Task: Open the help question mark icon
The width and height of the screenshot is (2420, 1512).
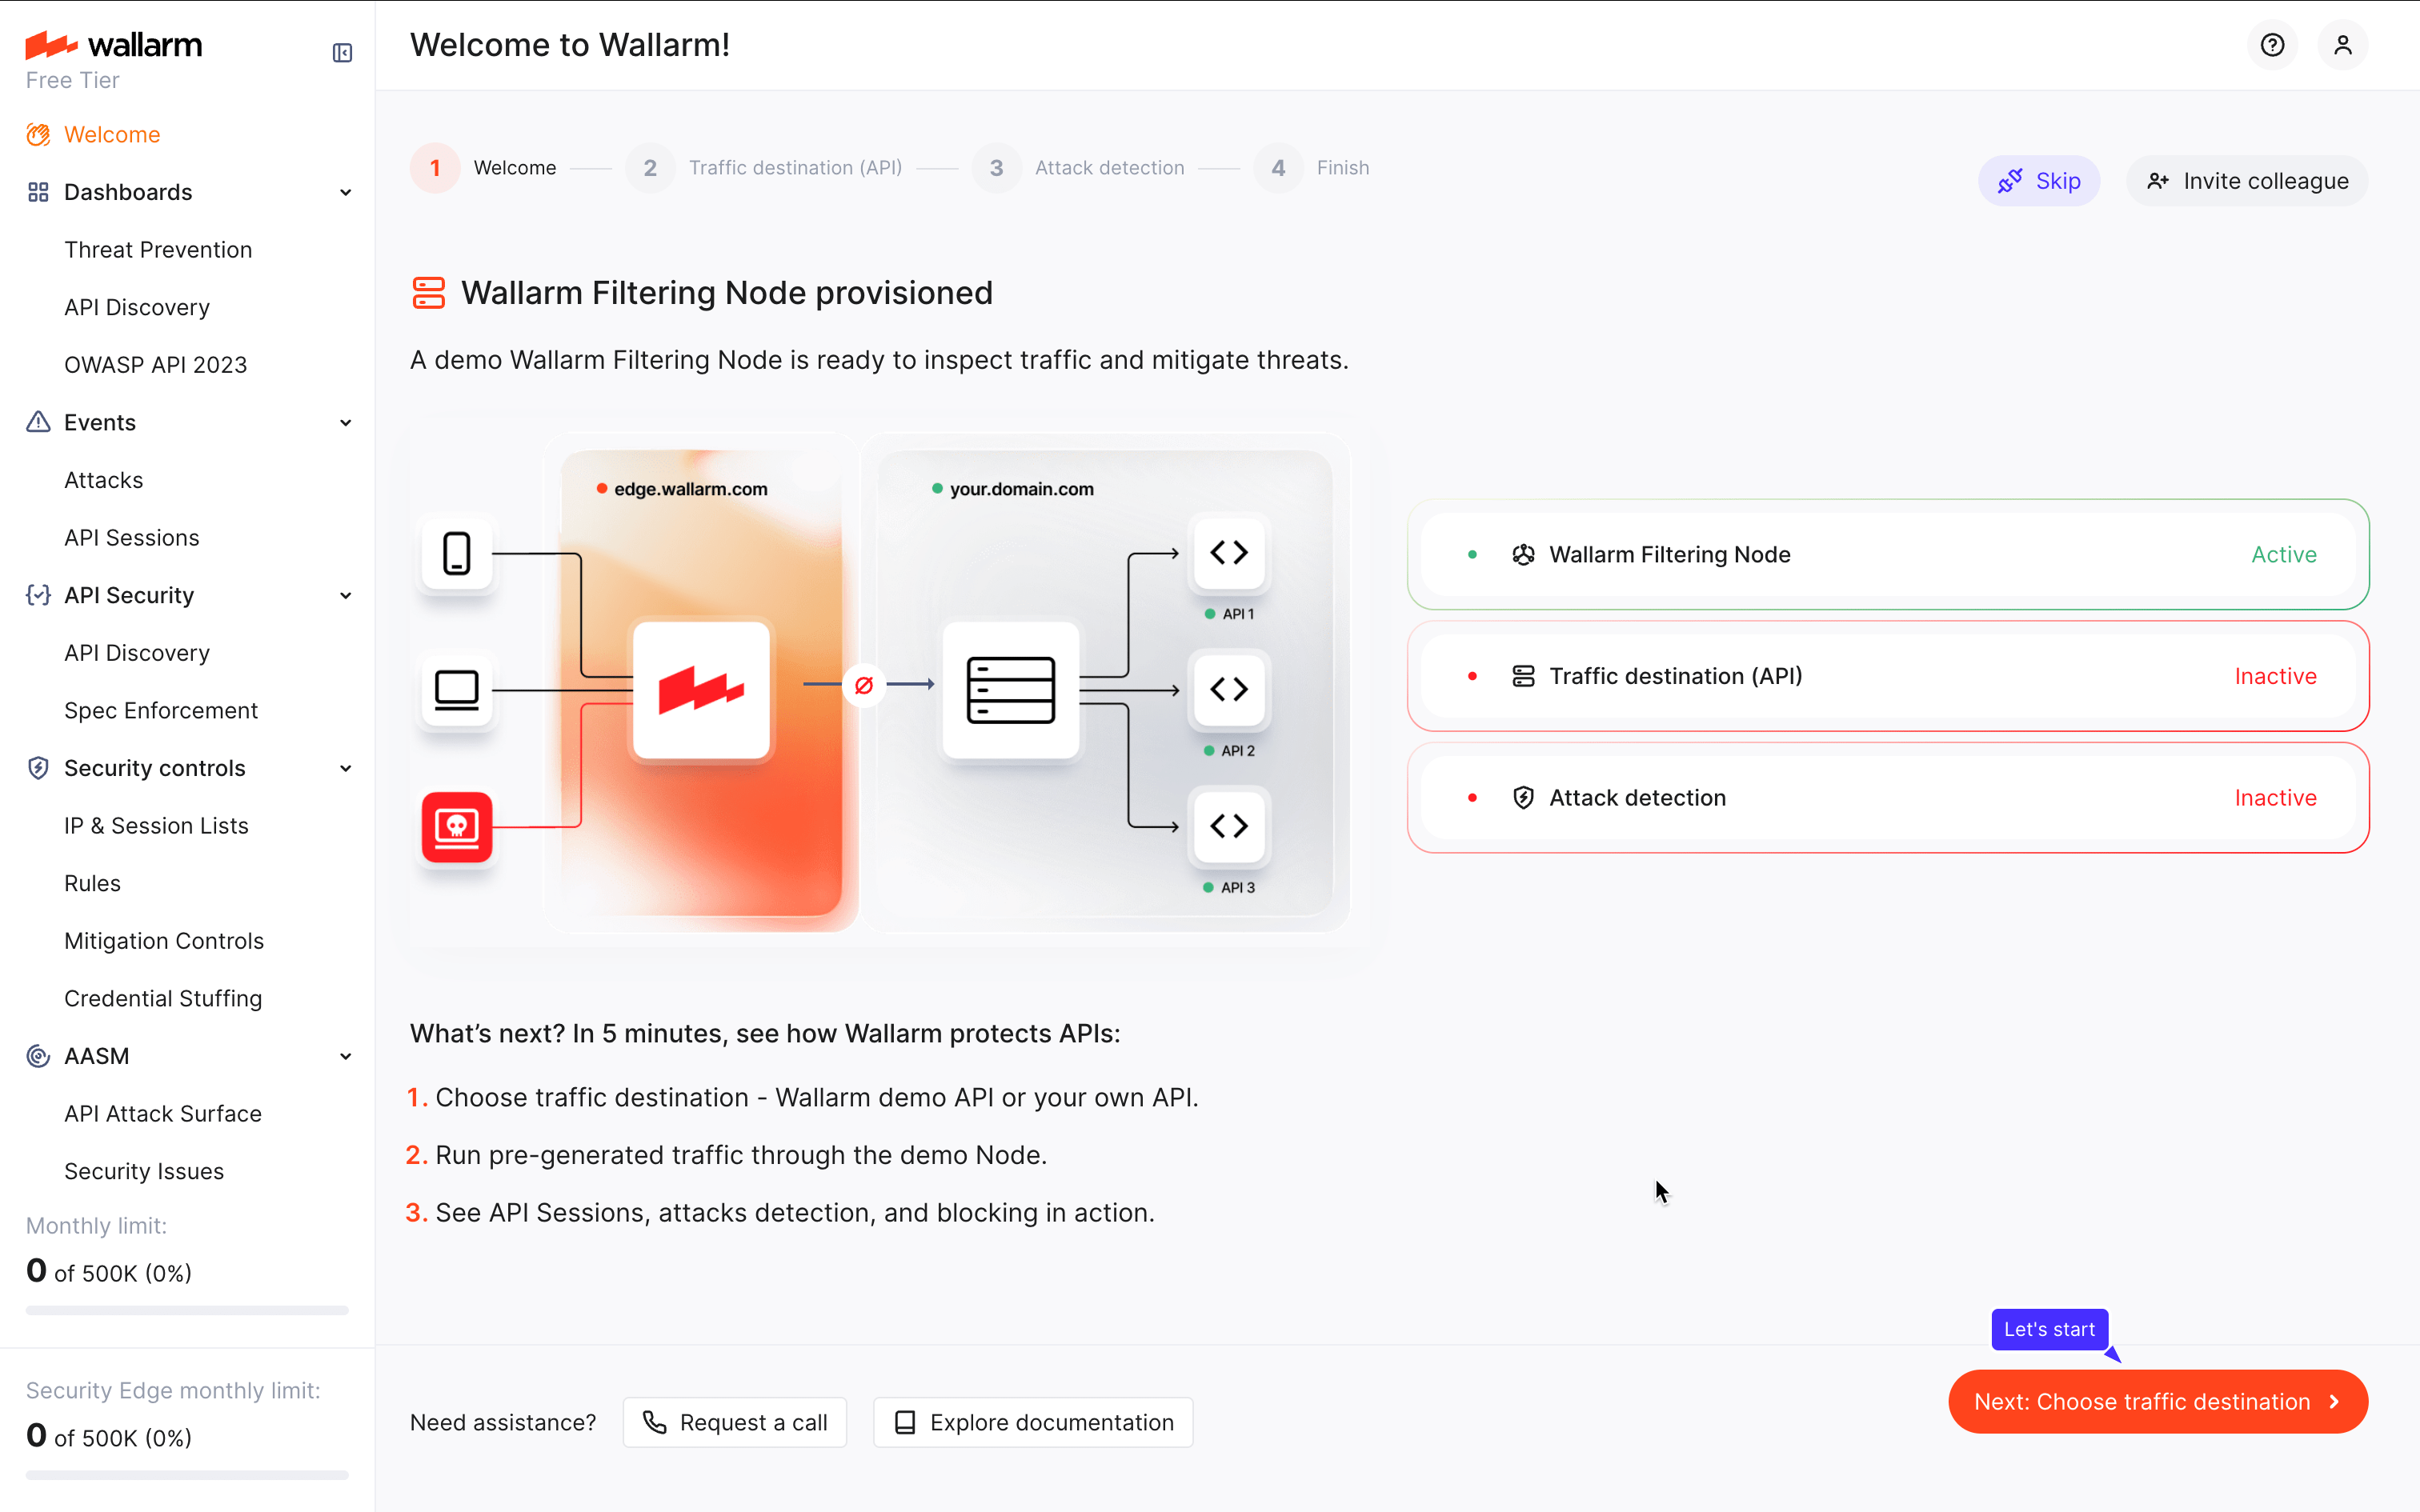Action: point(2272,44)
